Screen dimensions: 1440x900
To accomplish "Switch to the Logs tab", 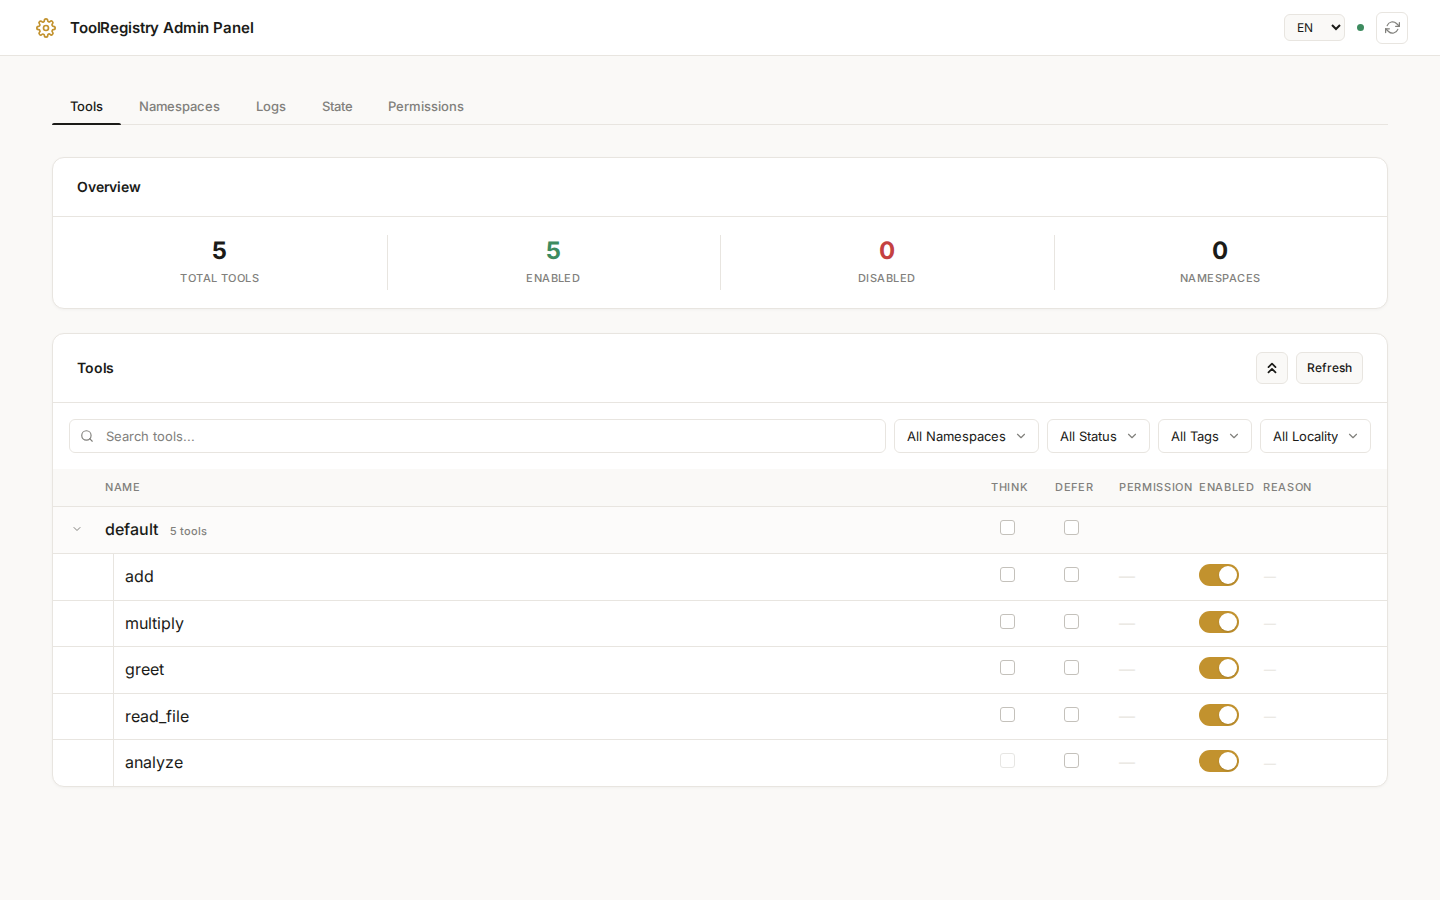I will click(x=271, y=106).
